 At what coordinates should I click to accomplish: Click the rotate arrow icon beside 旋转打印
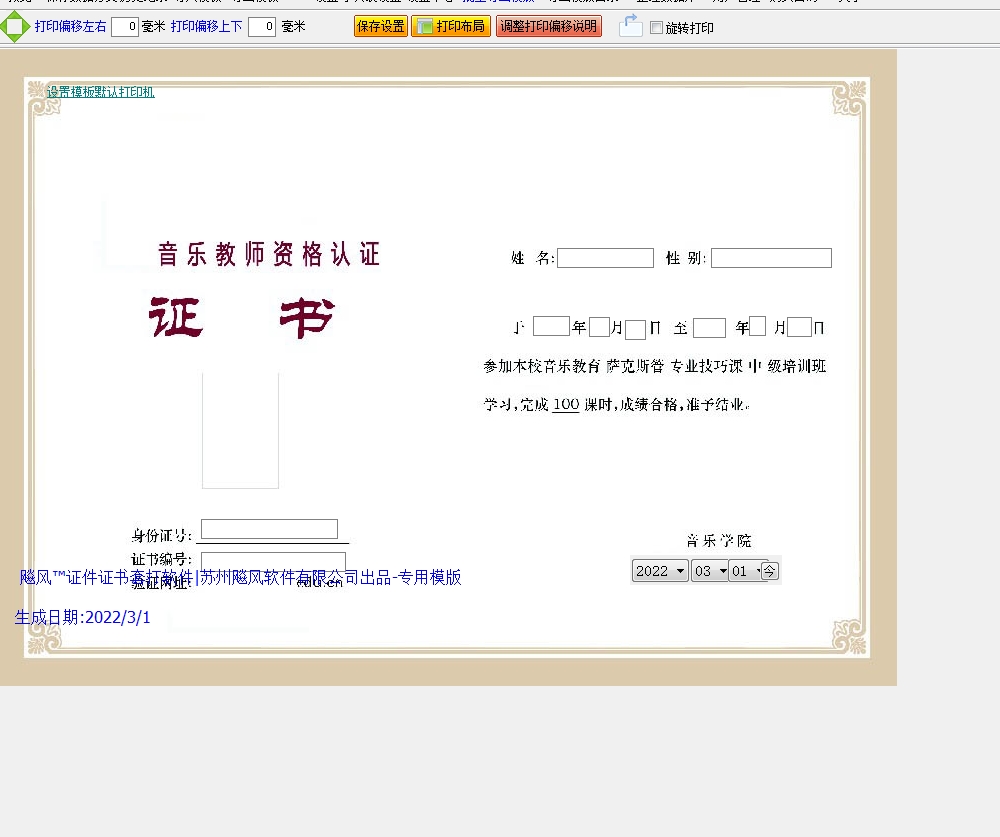(630, 26)
